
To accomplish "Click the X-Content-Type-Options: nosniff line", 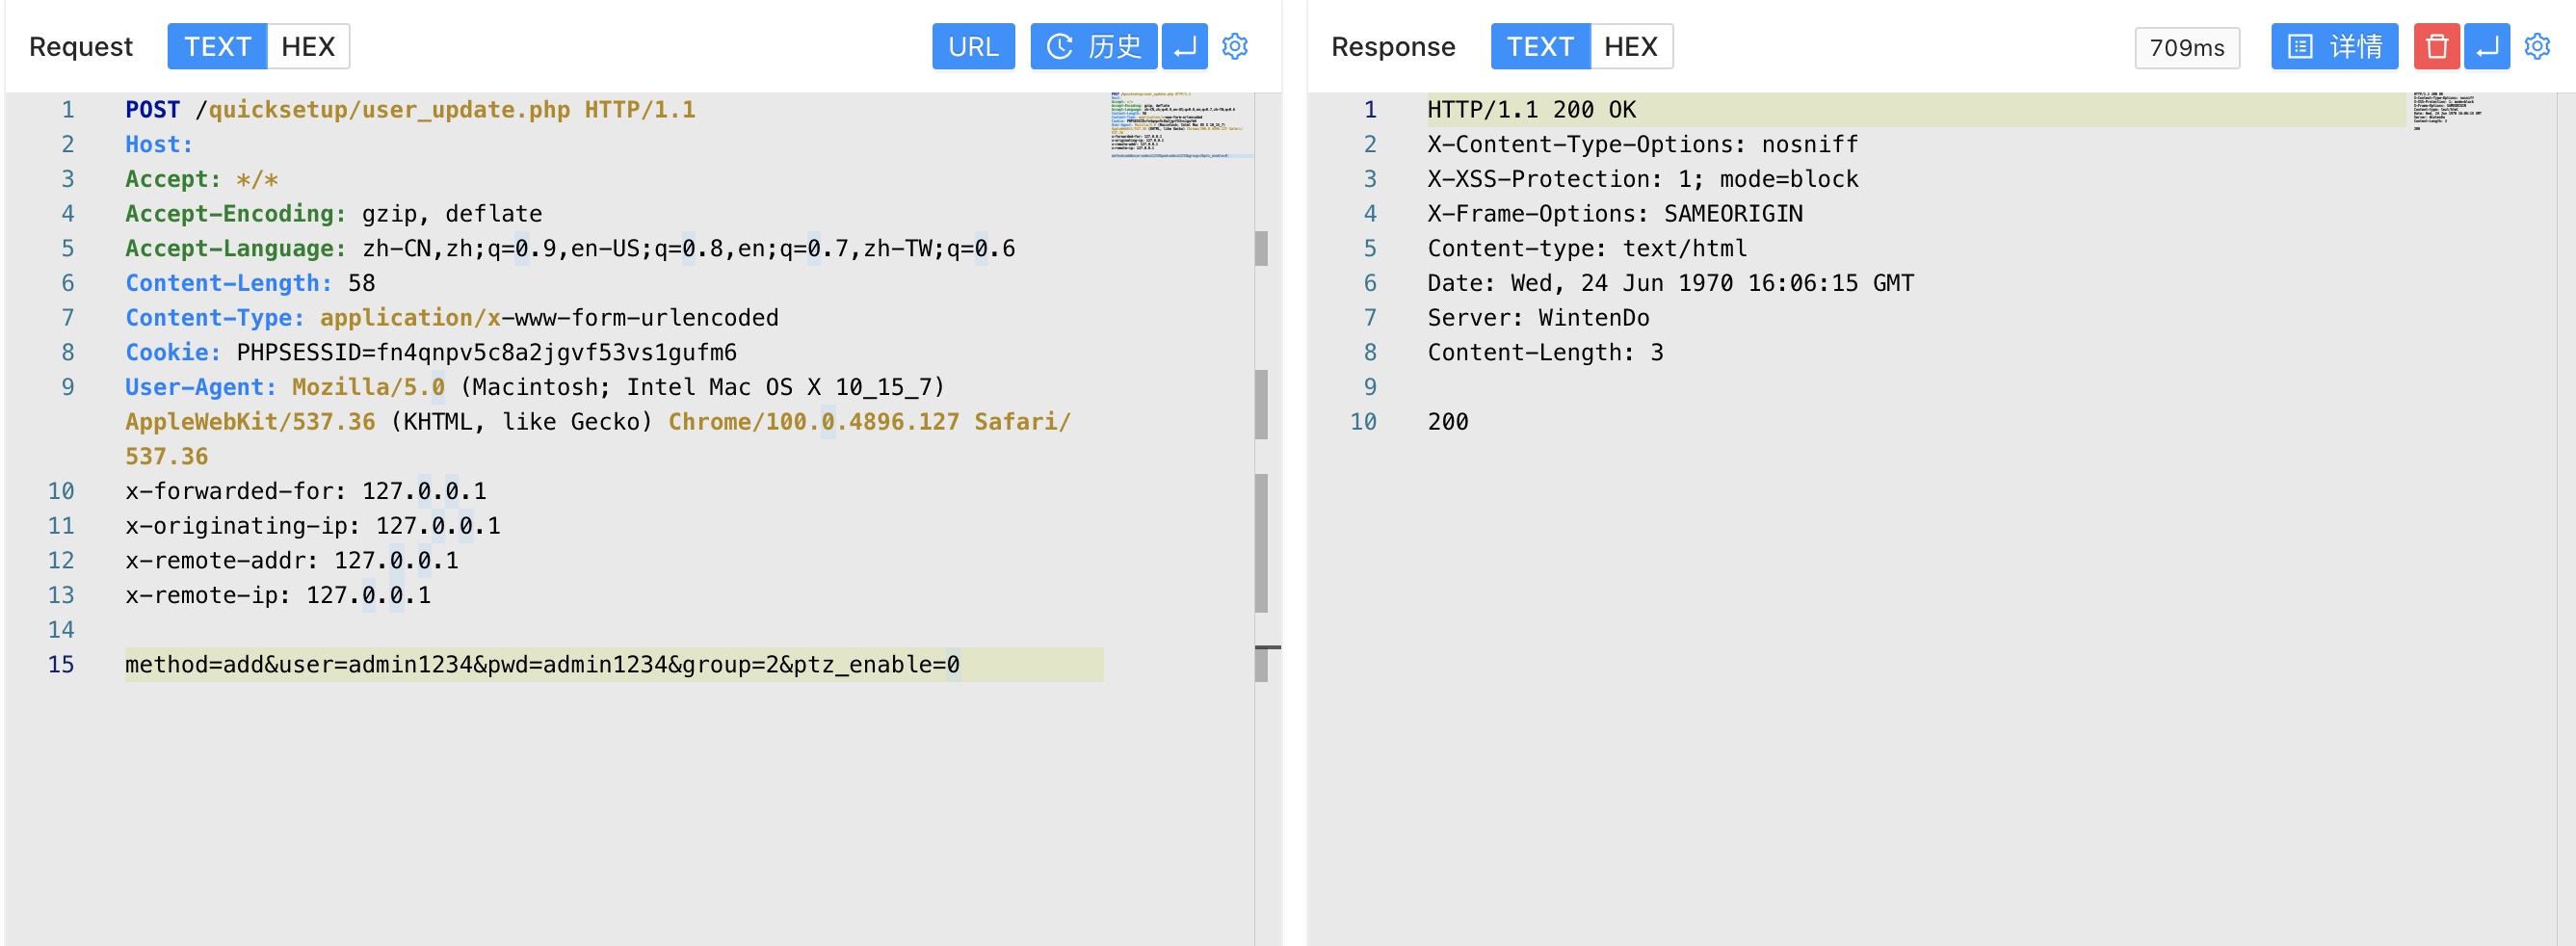I will pos(1643,145).
